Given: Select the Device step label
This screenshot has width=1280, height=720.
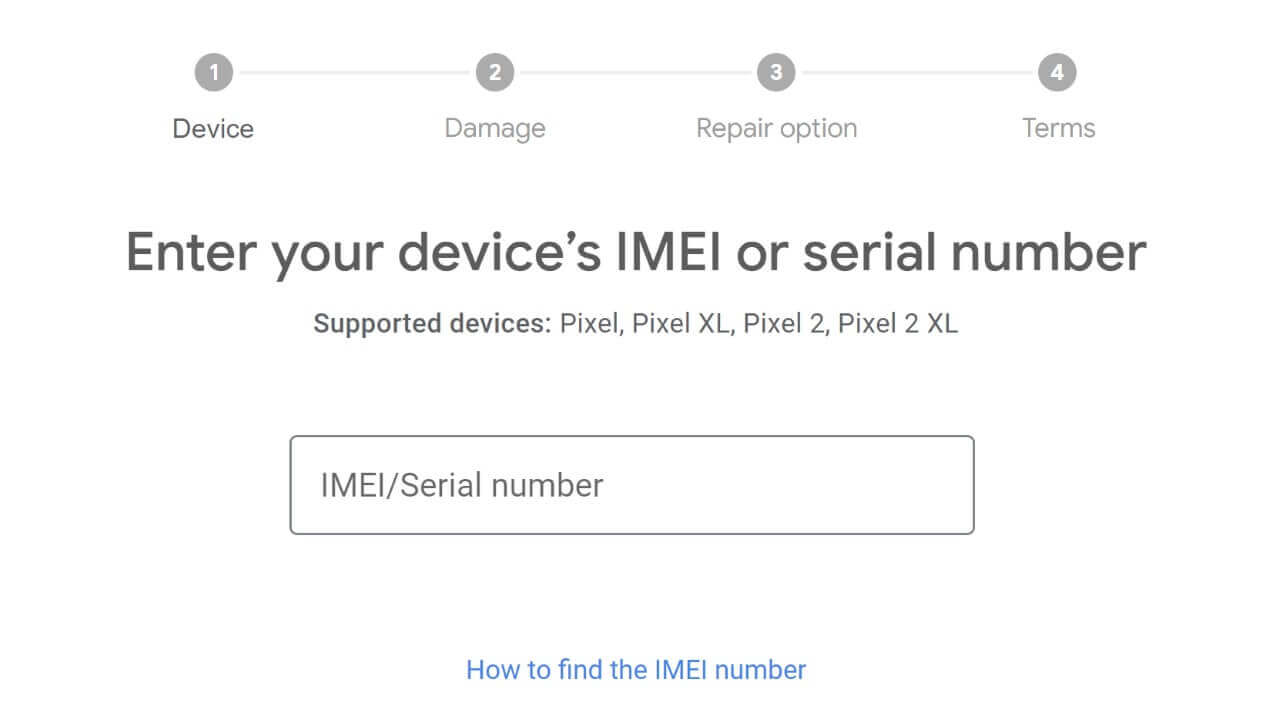Looking at the screenshot, I should tap(213, 129).
